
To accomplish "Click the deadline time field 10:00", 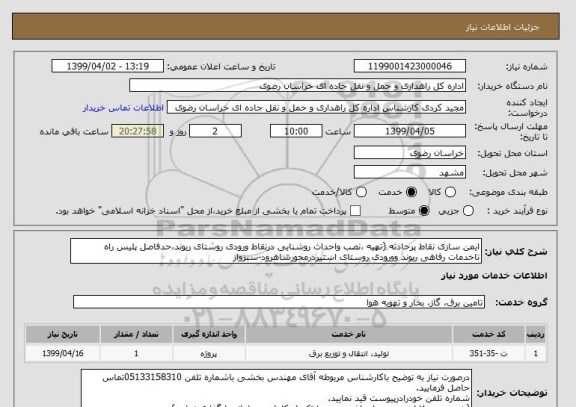I will tap(296, 131).
